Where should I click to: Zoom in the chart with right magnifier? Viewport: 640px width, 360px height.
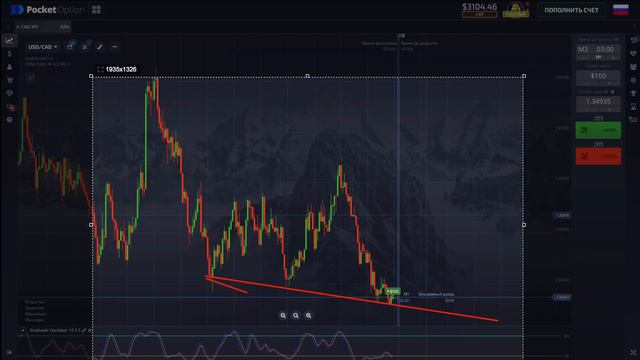pyautogui.click(x=309, y=316)
